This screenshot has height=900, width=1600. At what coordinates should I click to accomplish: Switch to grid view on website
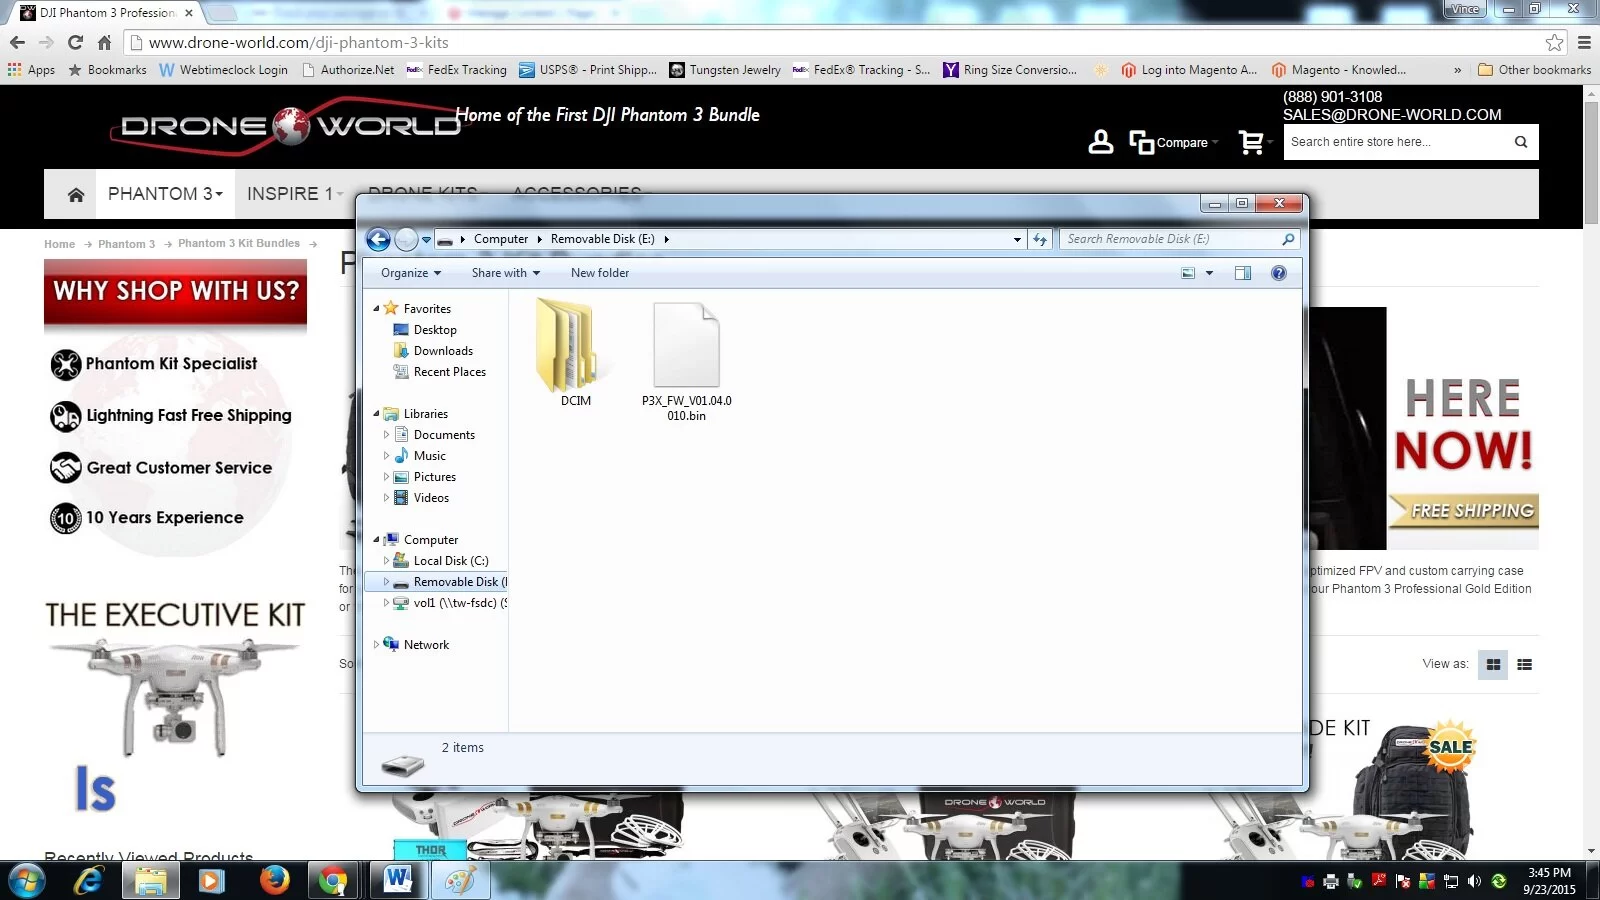(x=1493, y=664)
